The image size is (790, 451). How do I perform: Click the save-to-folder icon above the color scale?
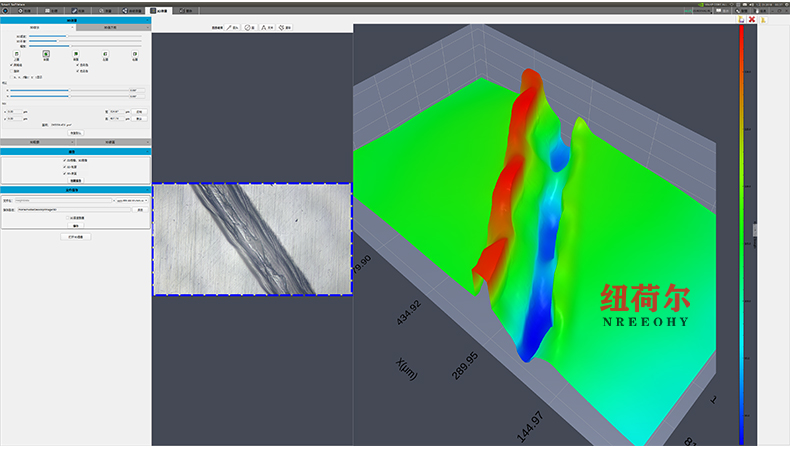tap(741, 19)
